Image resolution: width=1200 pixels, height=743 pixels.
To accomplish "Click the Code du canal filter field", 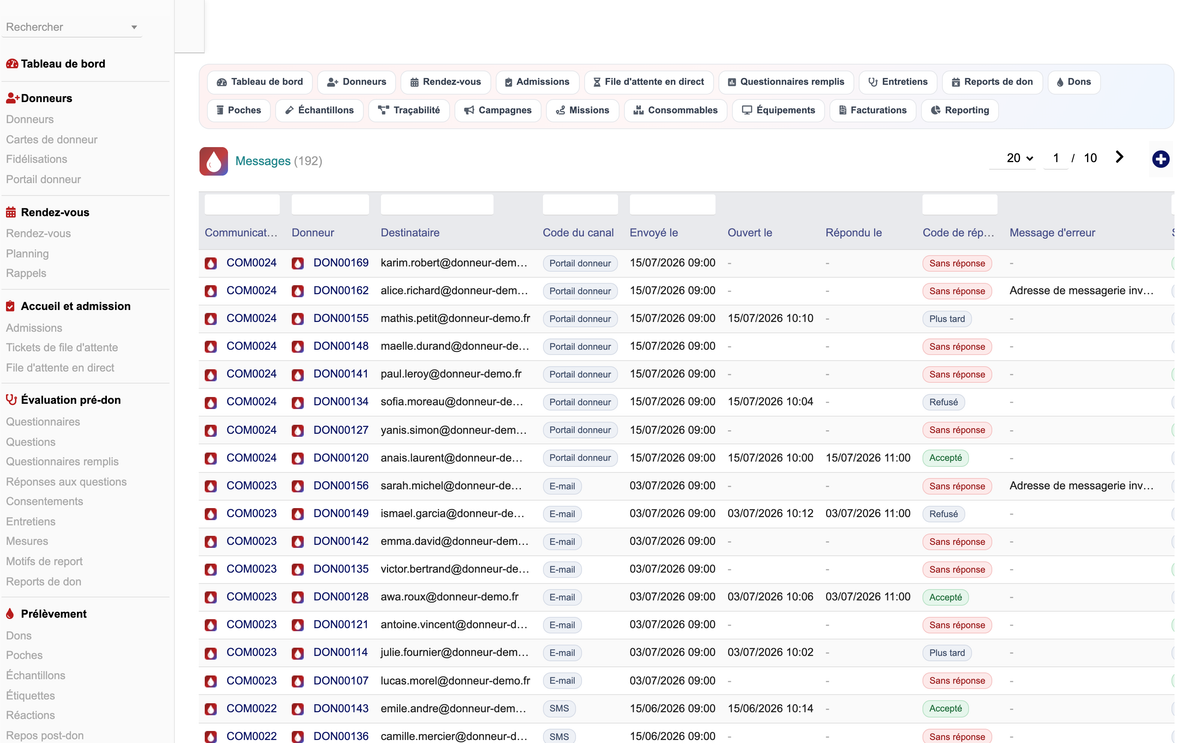I will tap(580, 205).
